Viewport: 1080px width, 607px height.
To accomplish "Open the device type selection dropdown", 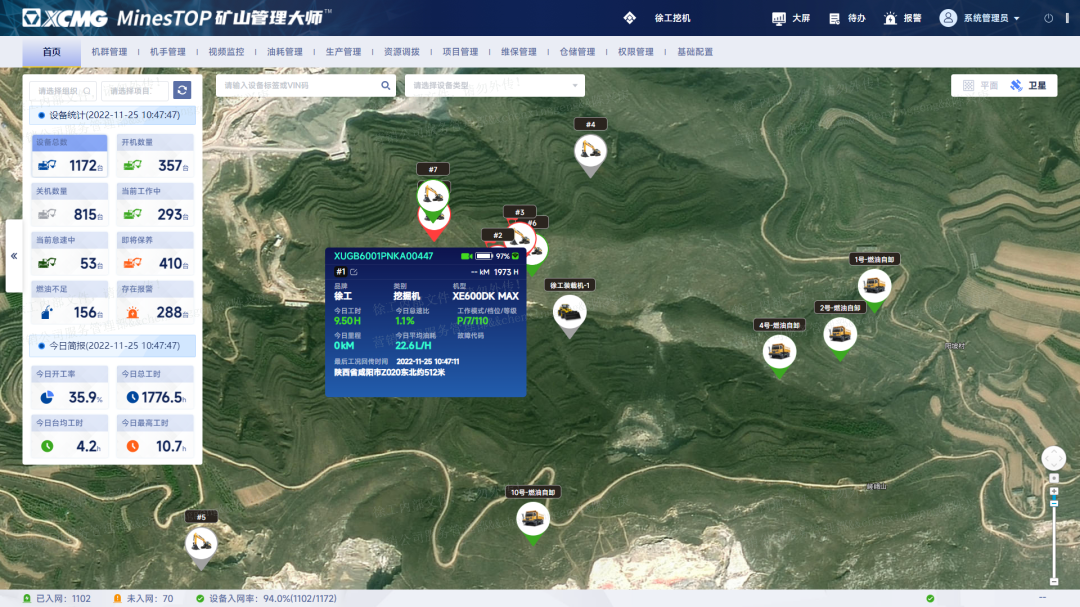I will point(494,86).
